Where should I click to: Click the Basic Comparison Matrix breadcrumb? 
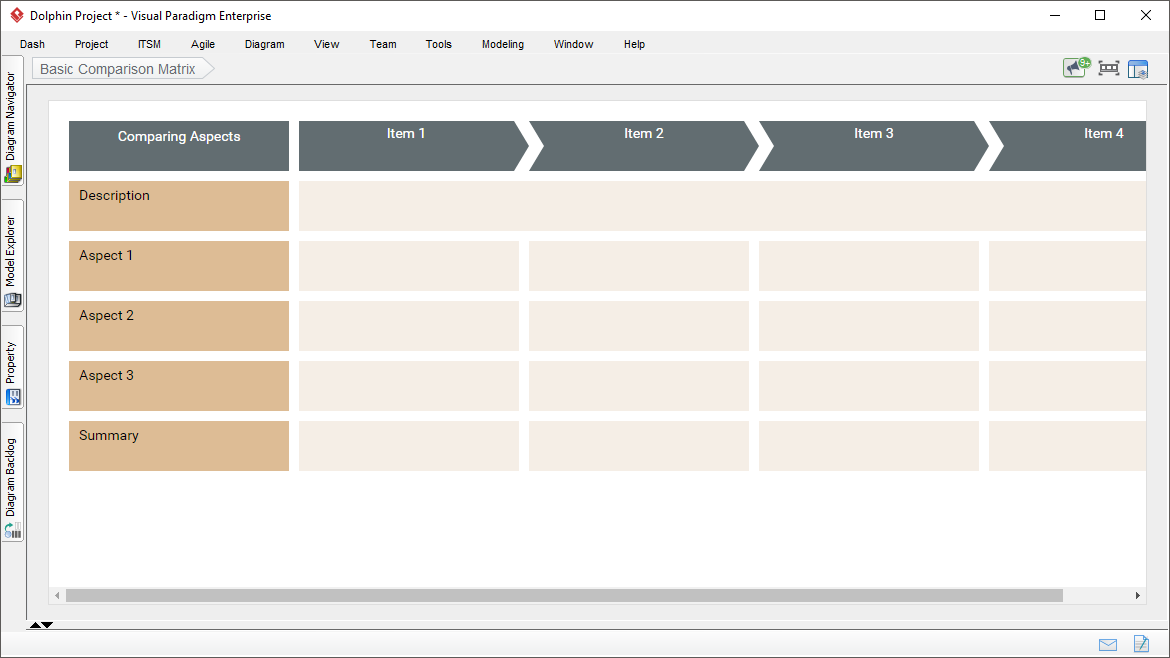pos(123,69)
